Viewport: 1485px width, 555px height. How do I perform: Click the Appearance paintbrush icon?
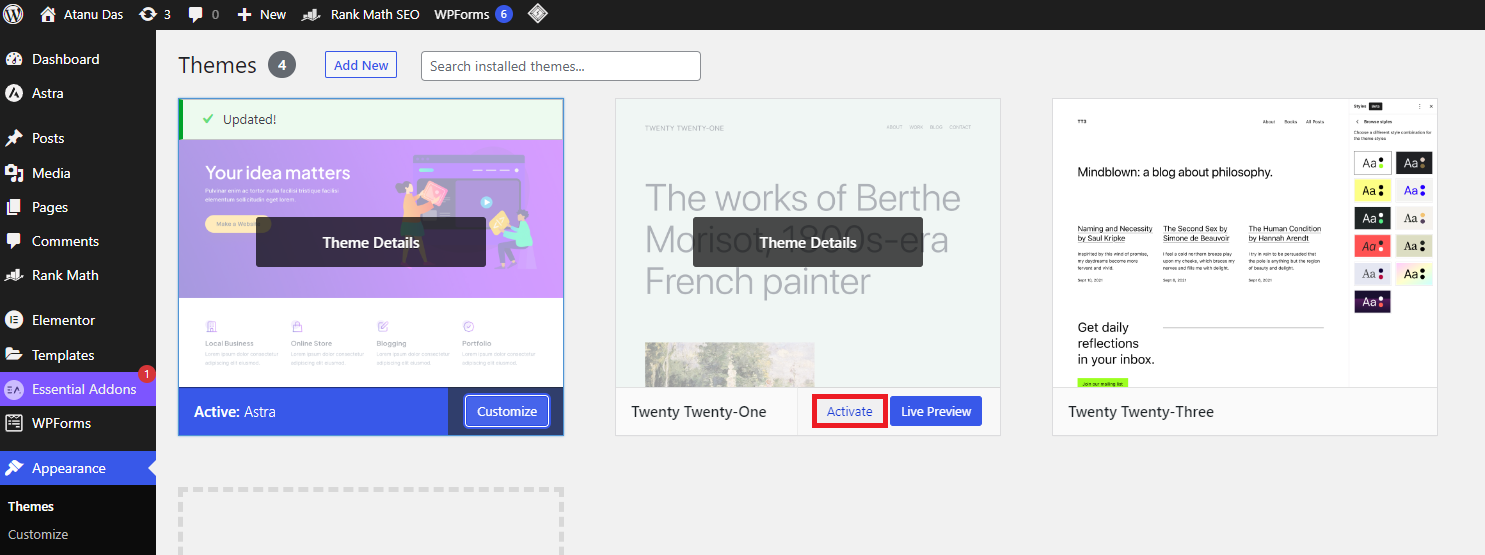14,468
